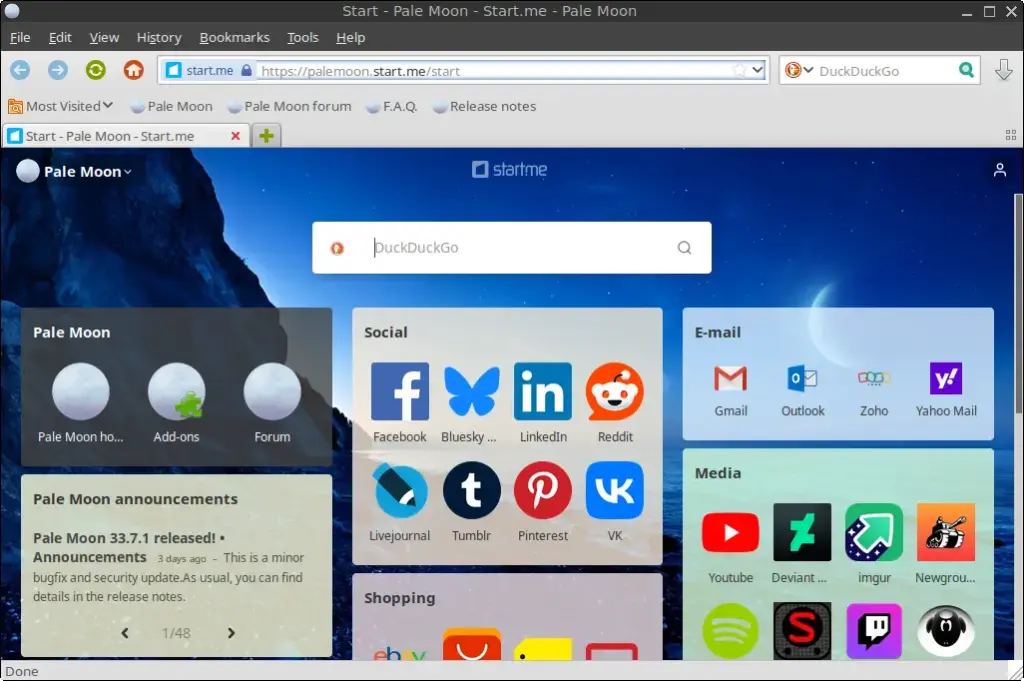
Task: Go forward with the Forward arrow
Action: click(57, 70)
